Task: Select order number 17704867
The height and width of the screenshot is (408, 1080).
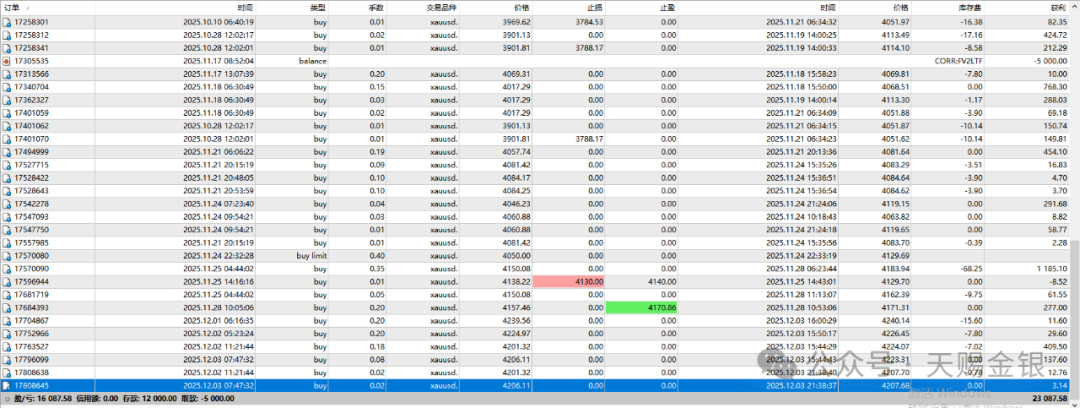Action: click(32, 320)
